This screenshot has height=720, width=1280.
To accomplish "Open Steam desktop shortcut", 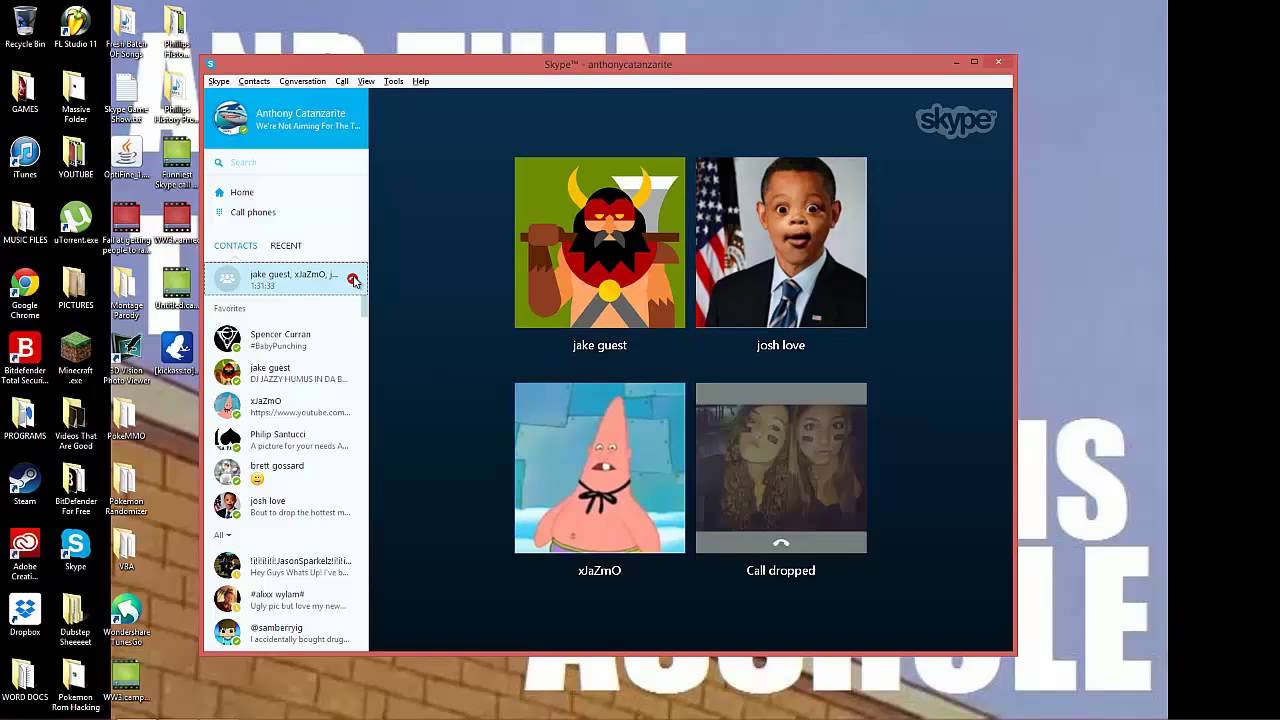I will 25,485.
